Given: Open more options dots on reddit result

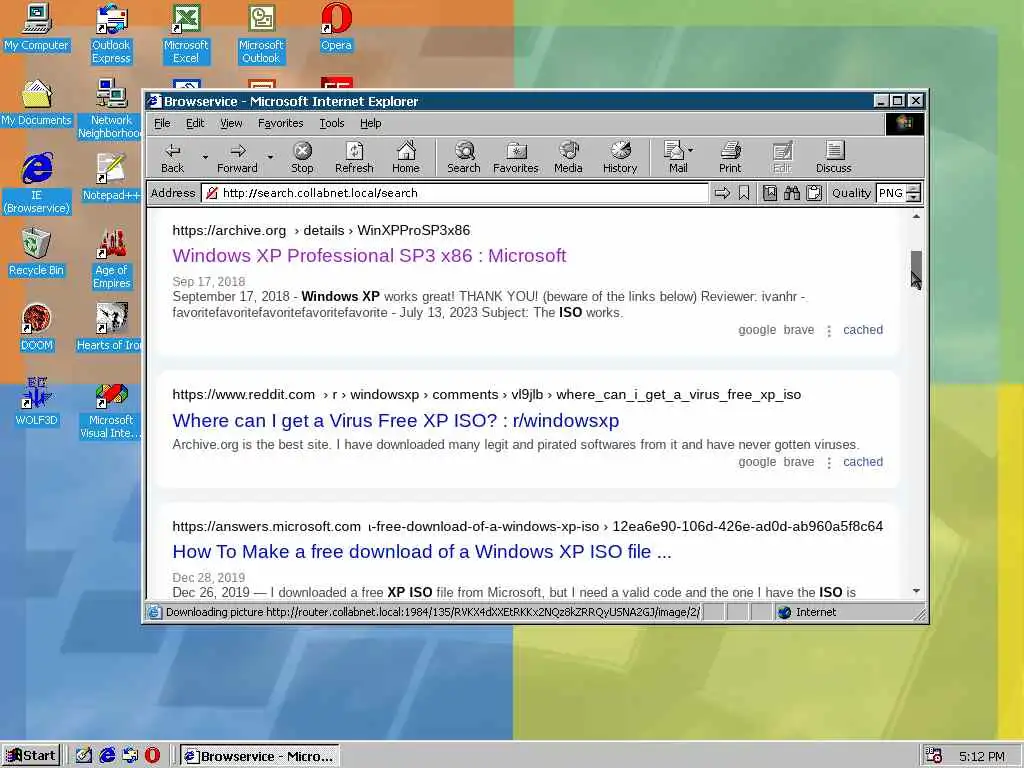Looking at the screenshot, I should 829,462.
